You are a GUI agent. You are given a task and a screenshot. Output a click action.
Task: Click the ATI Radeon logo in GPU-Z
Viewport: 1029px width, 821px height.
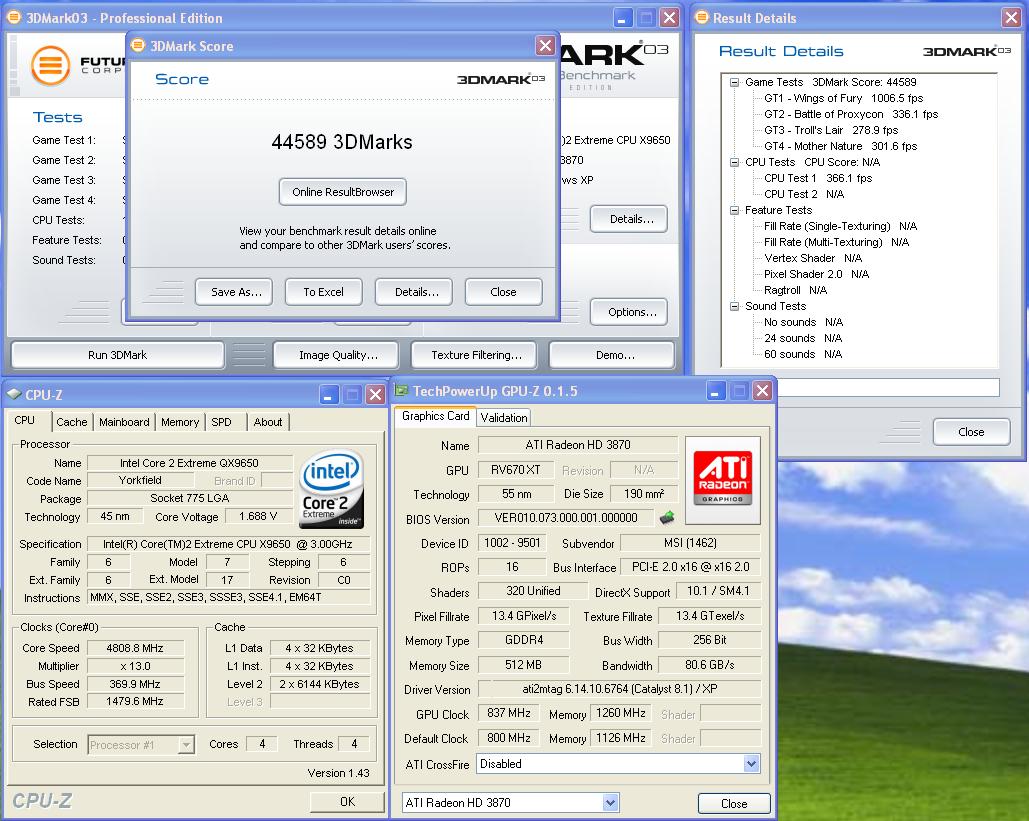(x=723, y=480)
